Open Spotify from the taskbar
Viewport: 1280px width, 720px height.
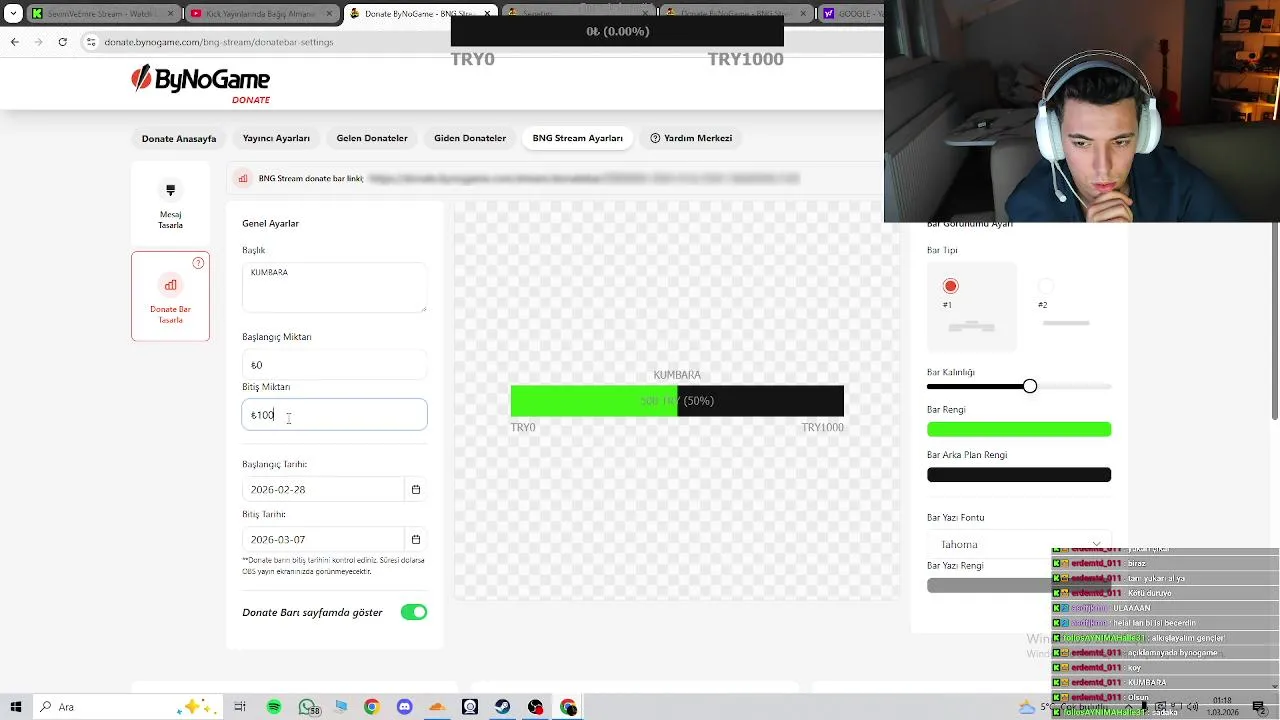point(274,707)
